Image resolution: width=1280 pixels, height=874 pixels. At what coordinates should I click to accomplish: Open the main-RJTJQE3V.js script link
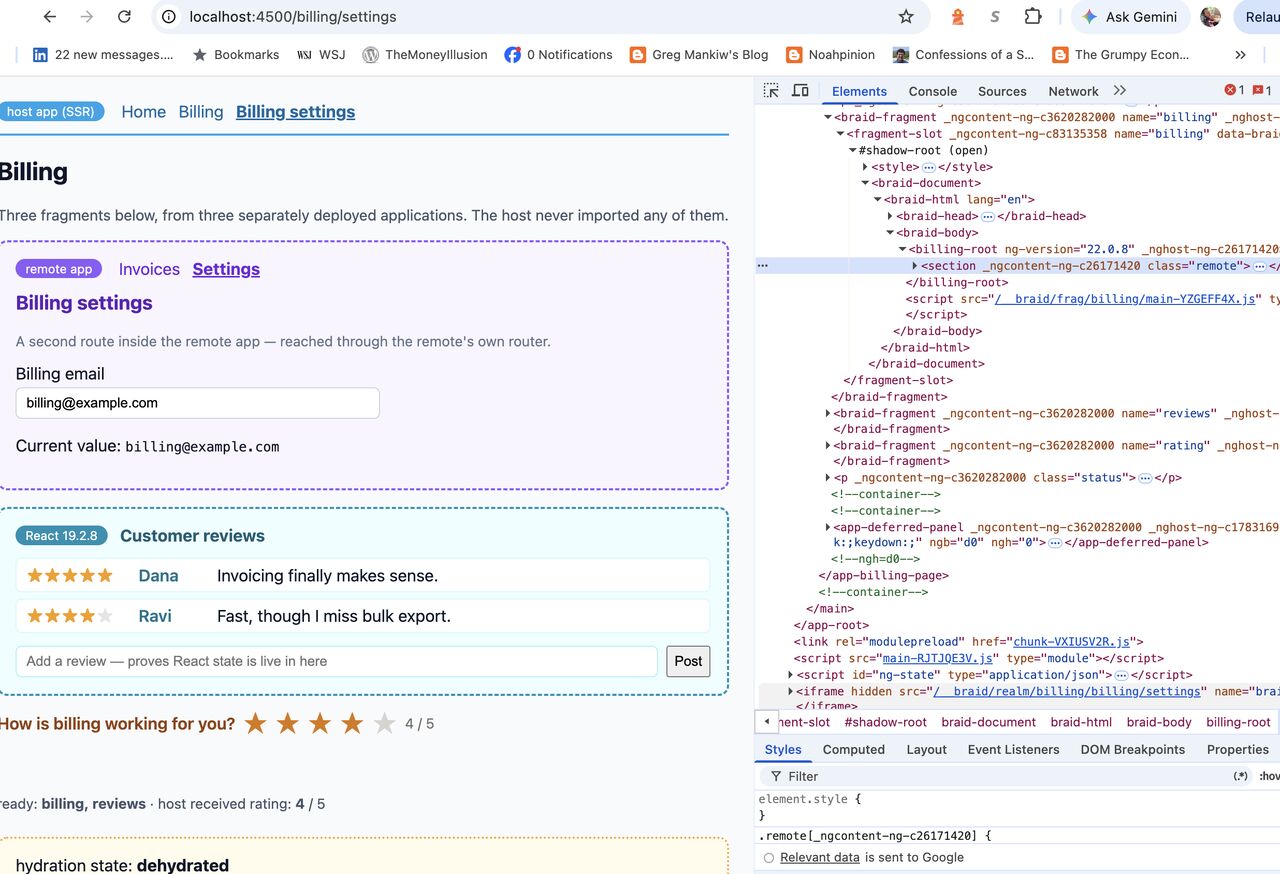[x=938, y=658]
